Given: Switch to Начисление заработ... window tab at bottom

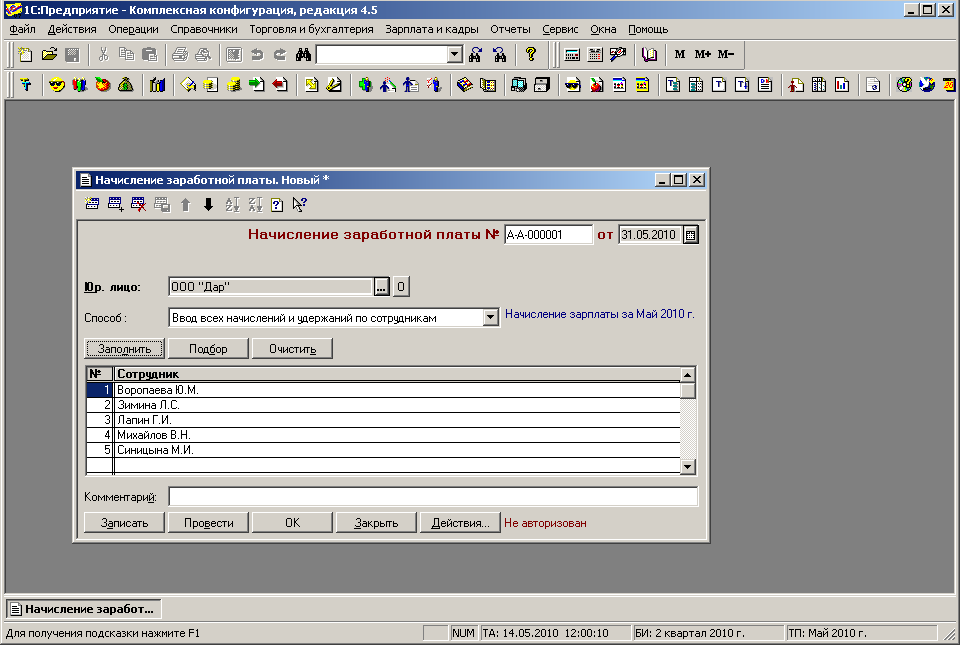Looking at the screenshot, I should pyautogui.click(x=84, y=609).
